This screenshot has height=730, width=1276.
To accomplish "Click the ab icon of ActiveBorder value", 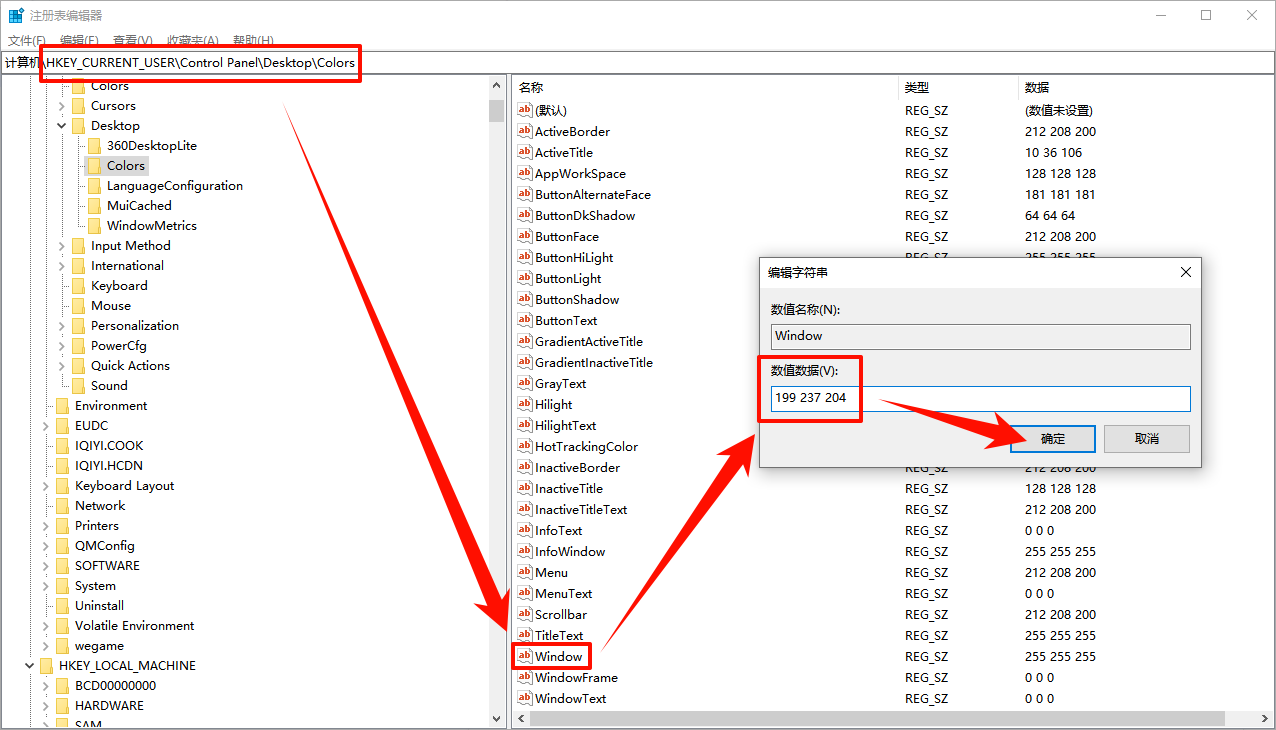I will click(x=525, y=131).
